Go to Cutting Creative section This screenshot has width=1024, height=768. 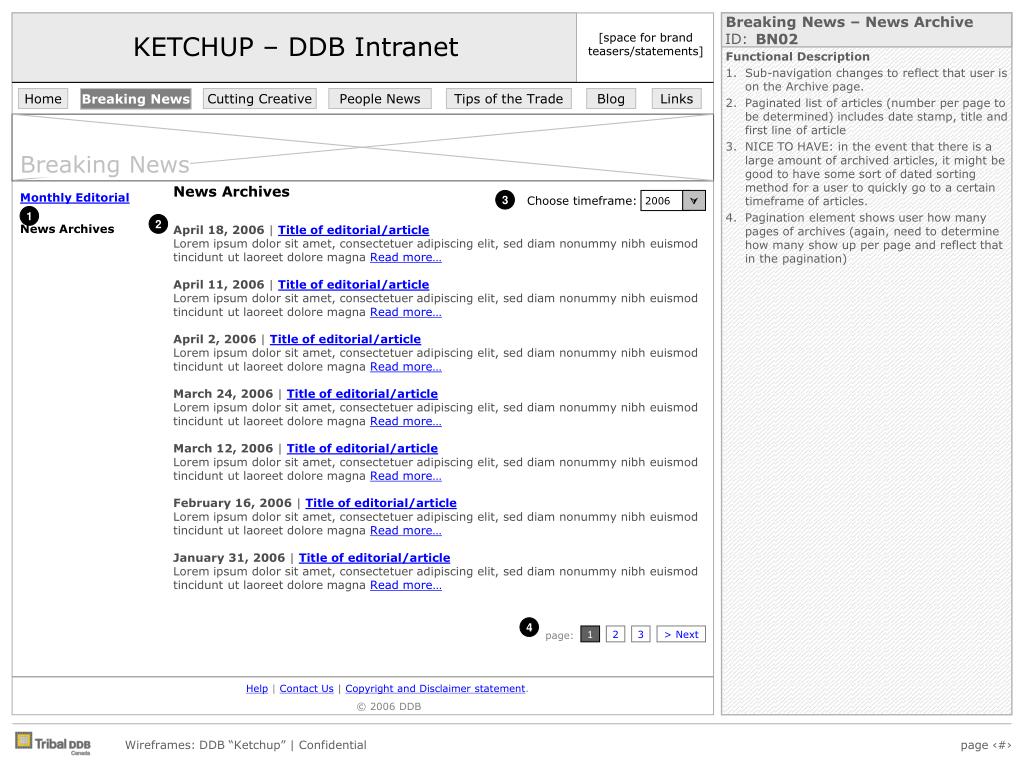[x=259, y=99]
